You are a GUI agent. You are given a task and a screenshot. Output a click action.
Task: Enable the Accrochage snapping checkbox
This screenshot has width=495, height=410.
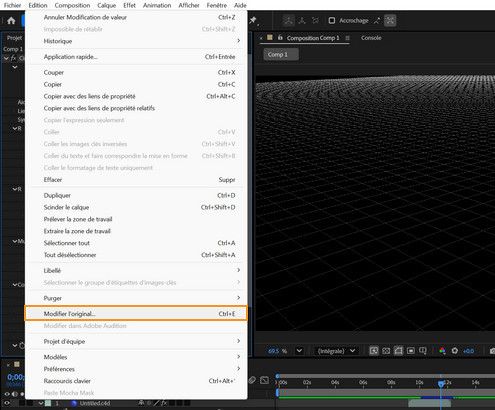[332, 21]
